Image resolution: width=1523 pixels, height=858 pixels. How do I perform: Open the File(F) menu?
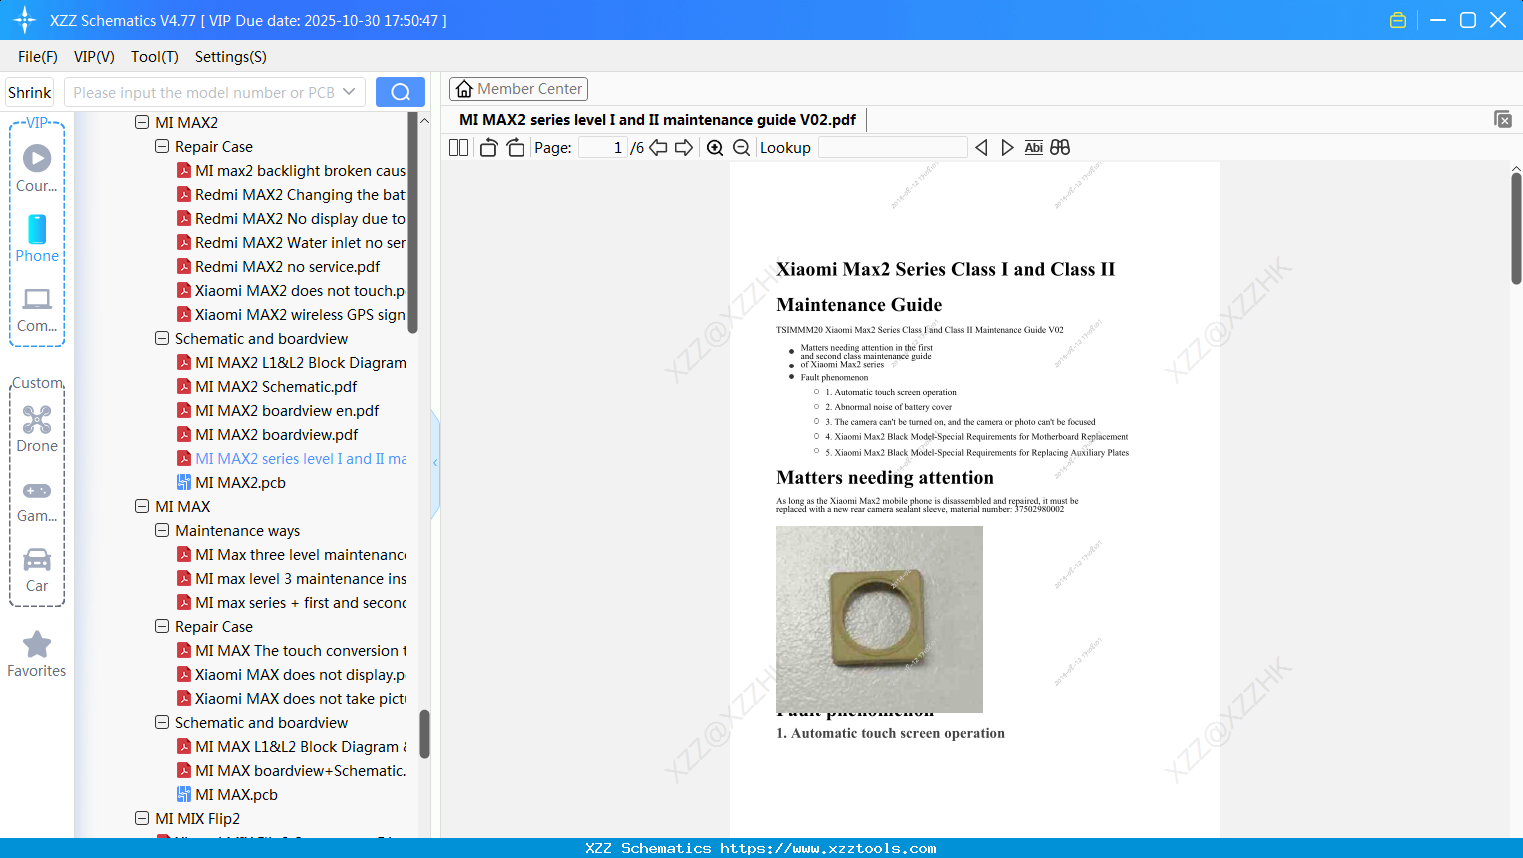tap(38, 57)
